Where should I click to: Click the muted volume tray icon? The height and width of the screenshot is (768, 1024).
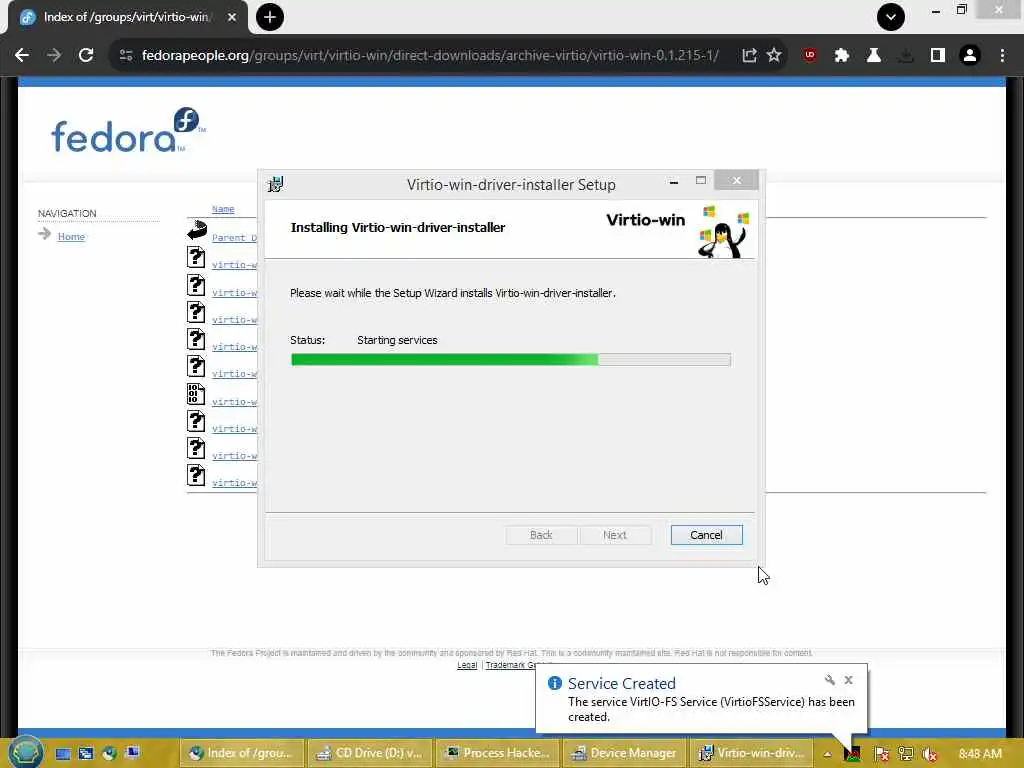[930, 754]
